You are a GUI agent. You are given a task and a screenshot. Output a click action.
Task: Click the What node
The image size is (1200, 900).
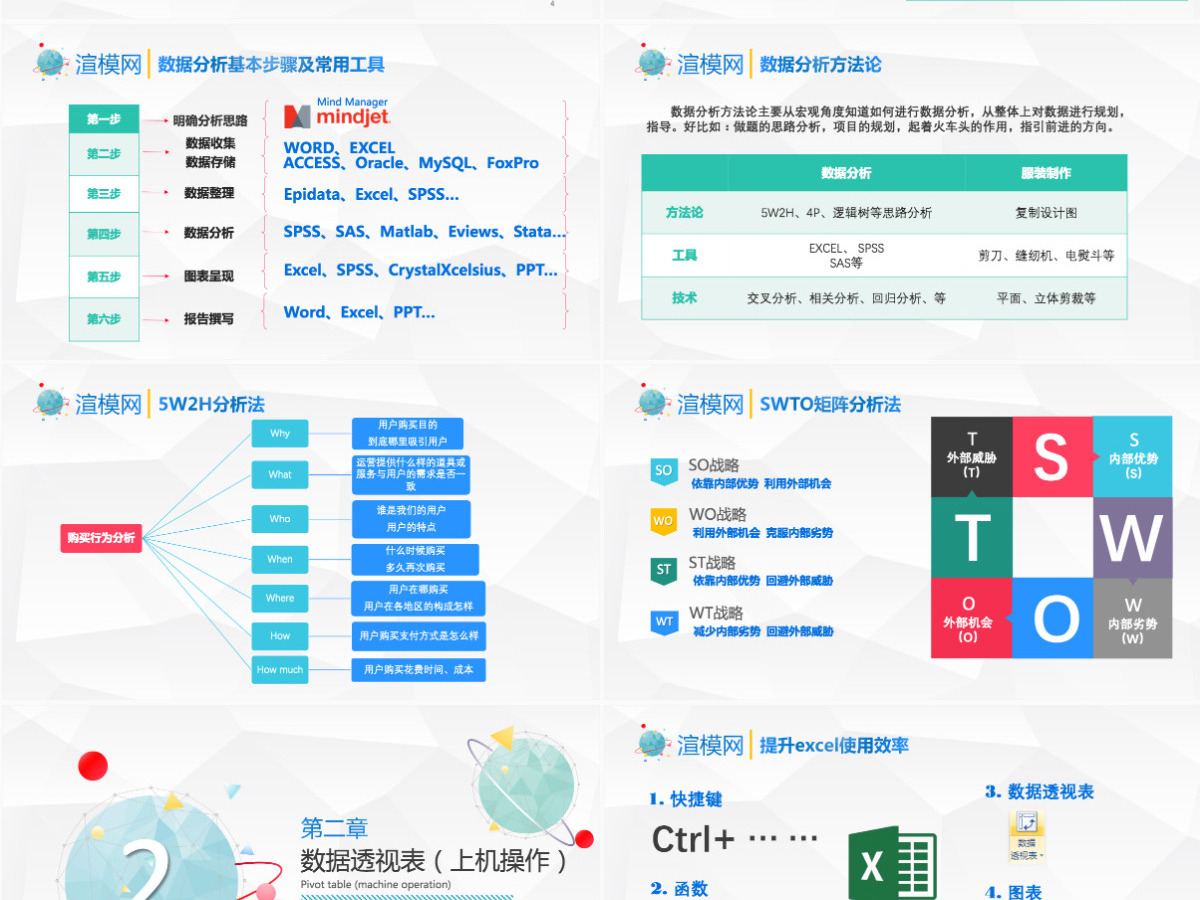[x=280, y=474]
